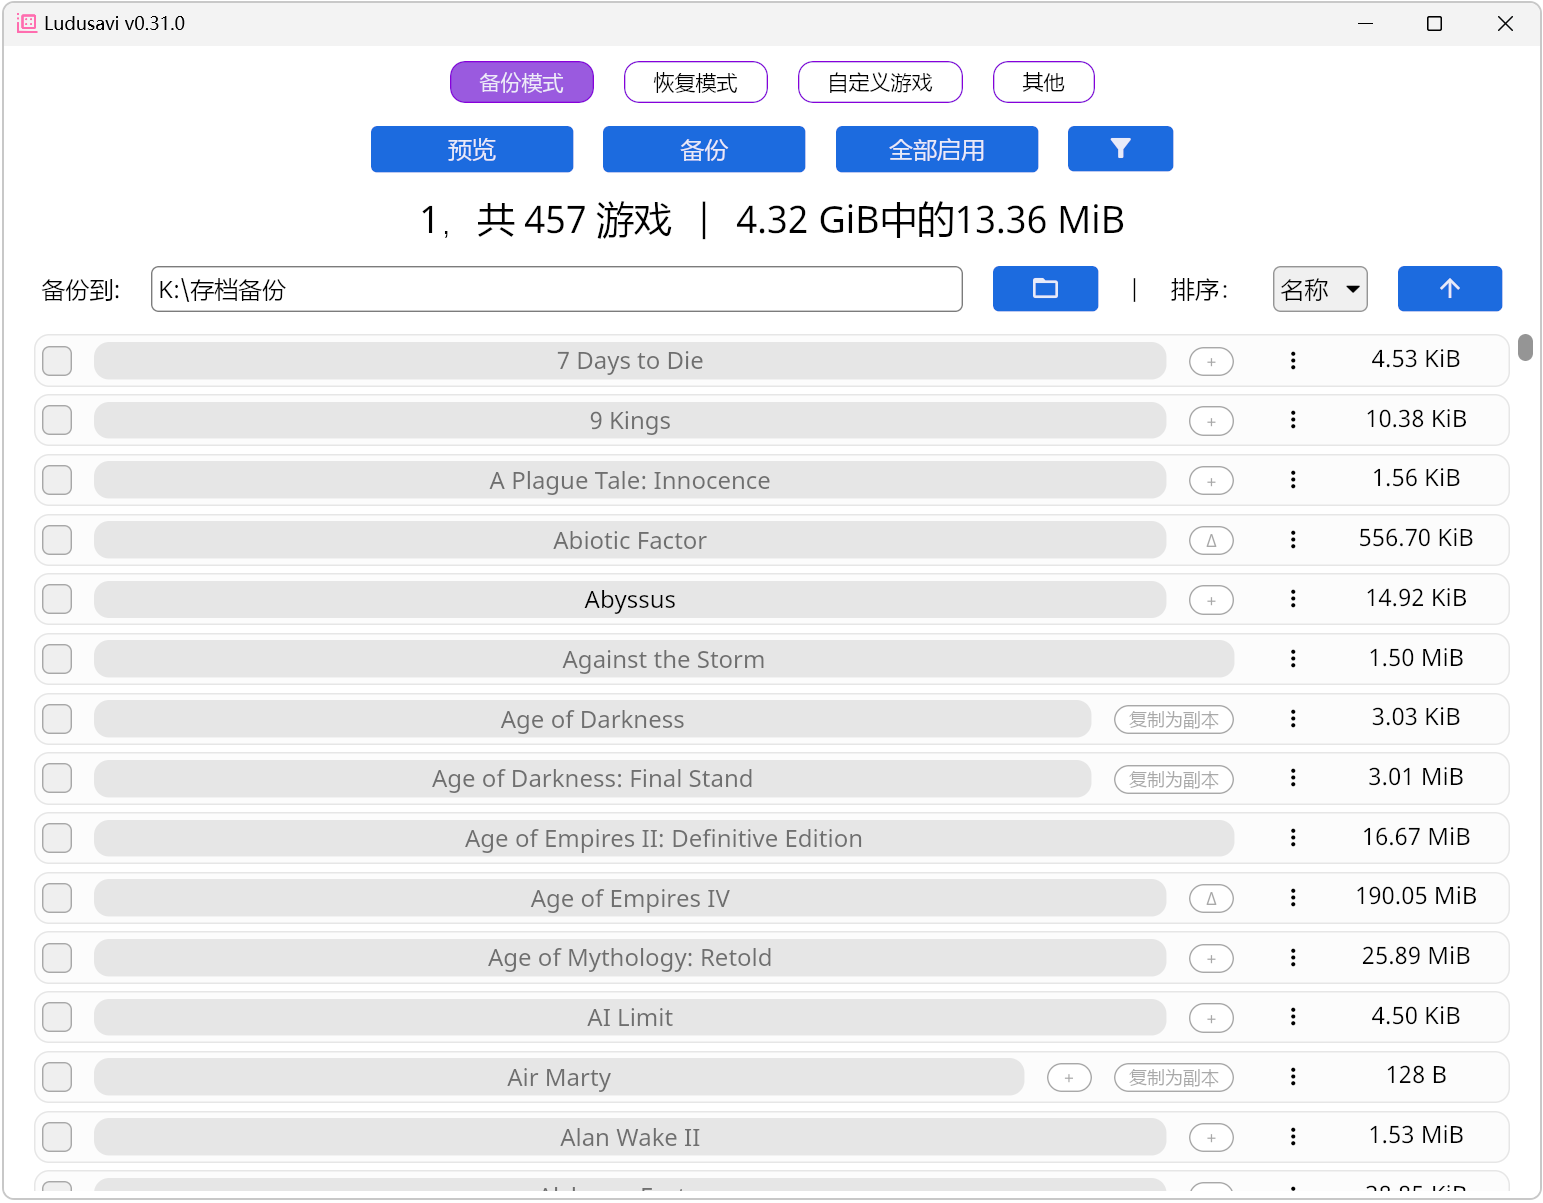Open three-dot menu for Age of Empires II
This screenshot has height=1203, width=1543.
(1293, 838)
